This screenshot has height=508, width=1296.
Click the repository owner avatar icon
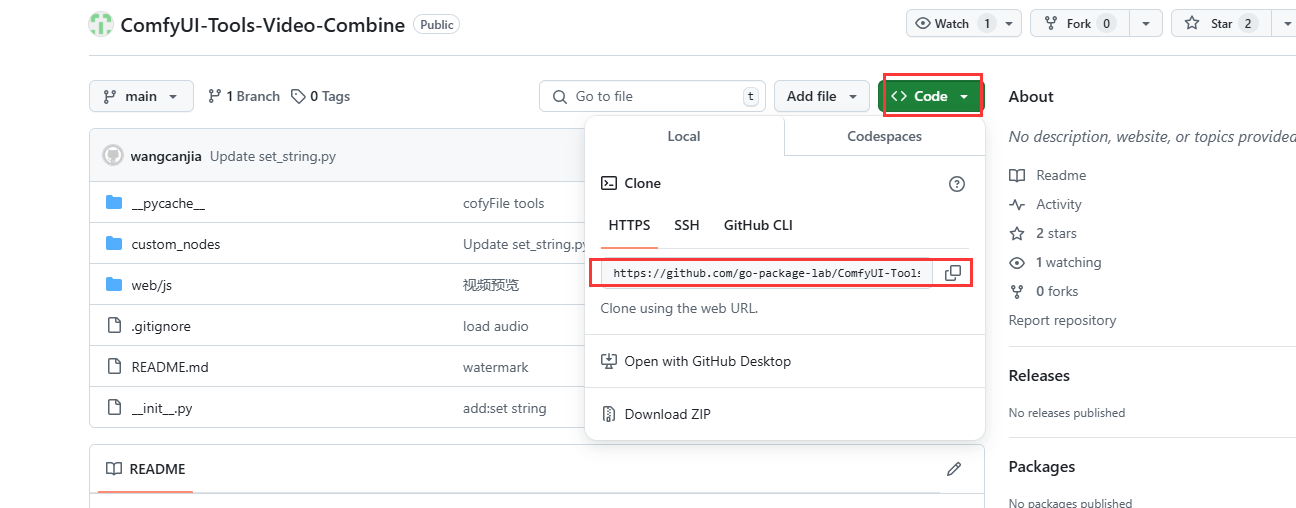(101, 24)
